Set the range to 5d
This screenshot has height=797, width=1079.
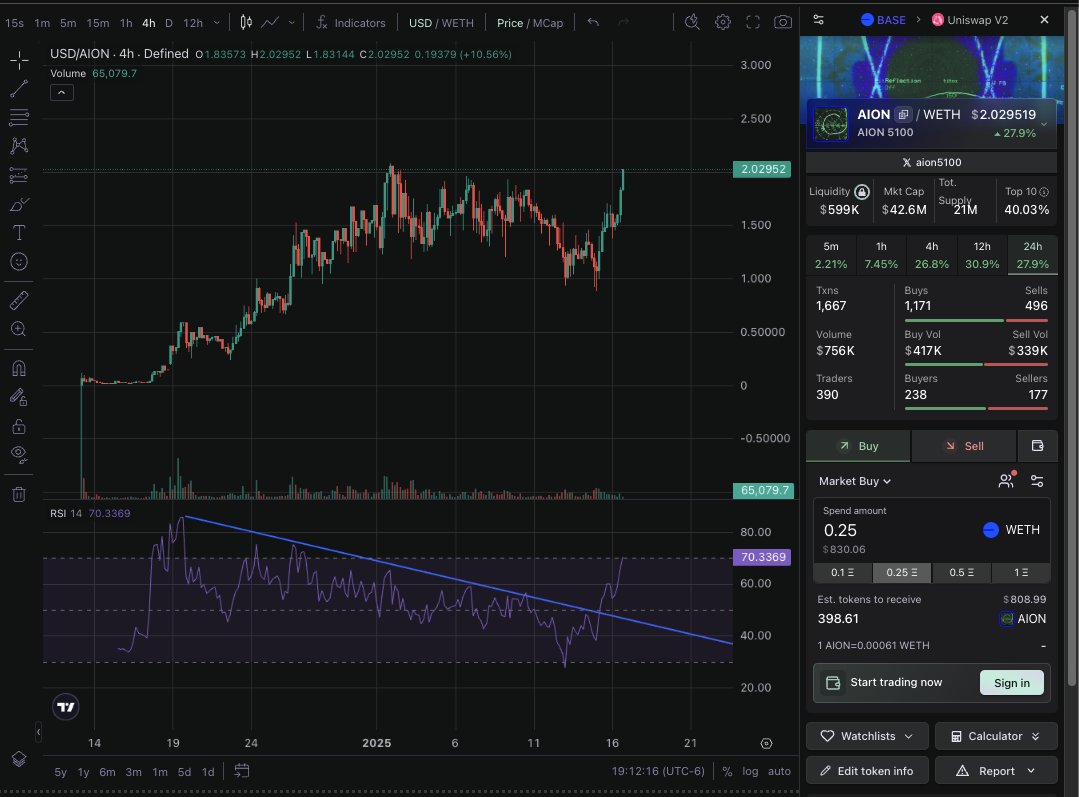pyautogui.click(x=184, y=772)
